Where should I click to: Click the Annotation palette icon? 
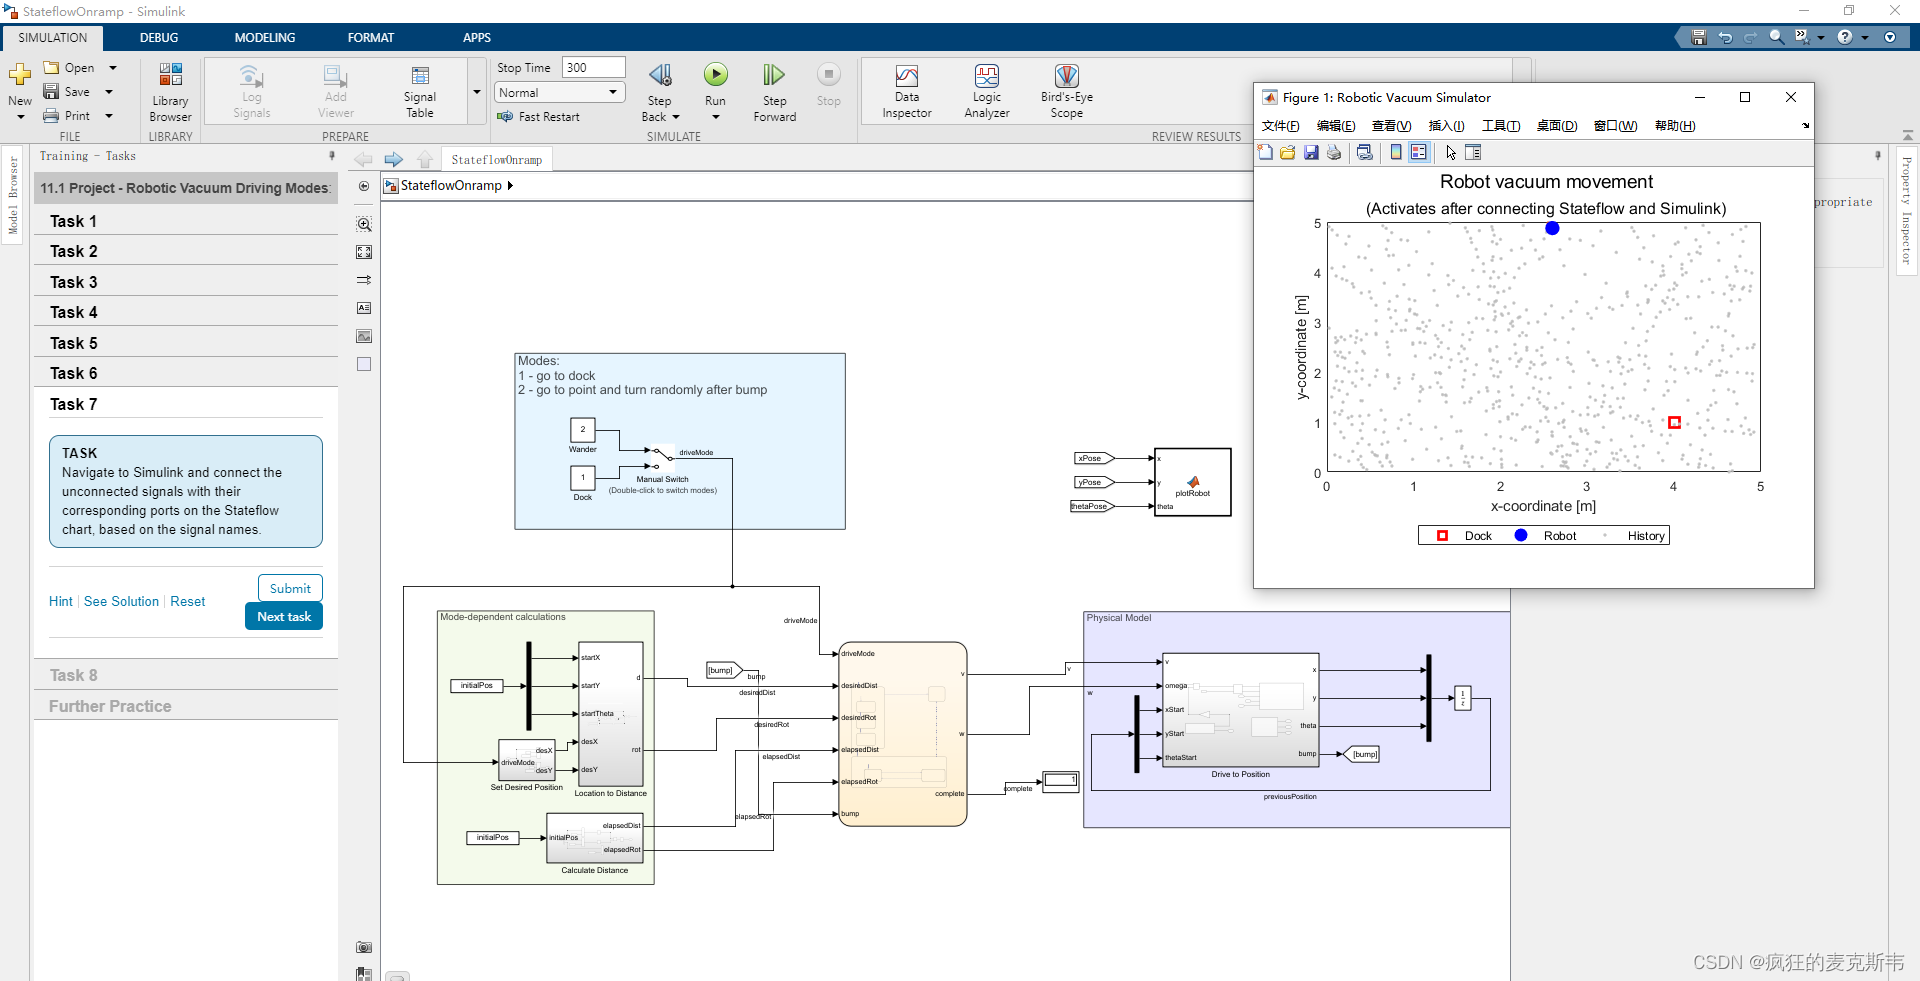click(364, 308)
